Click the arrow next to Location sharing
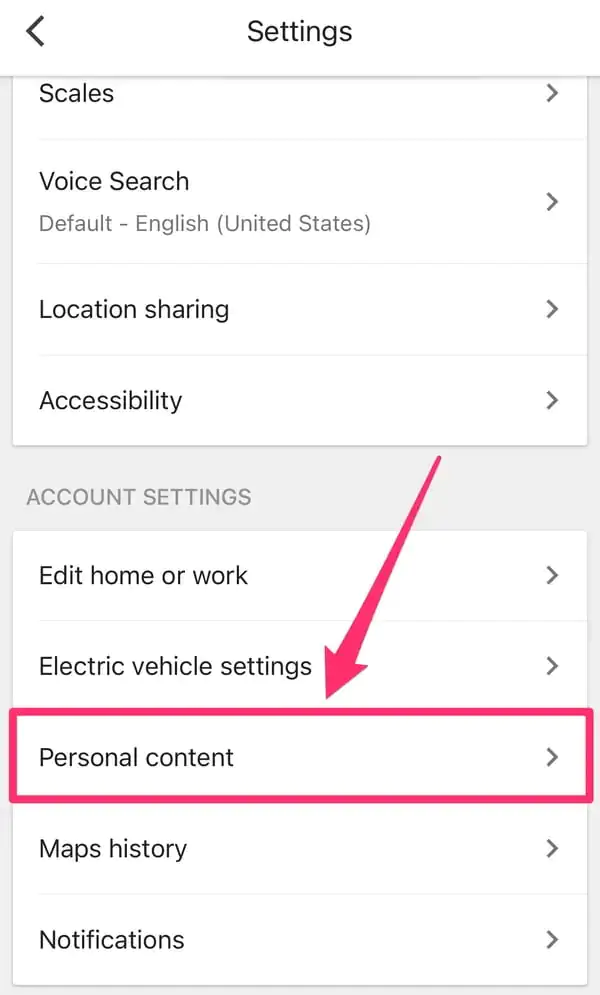The height and width of the screenshot is (995, 600). click(552, 309)
